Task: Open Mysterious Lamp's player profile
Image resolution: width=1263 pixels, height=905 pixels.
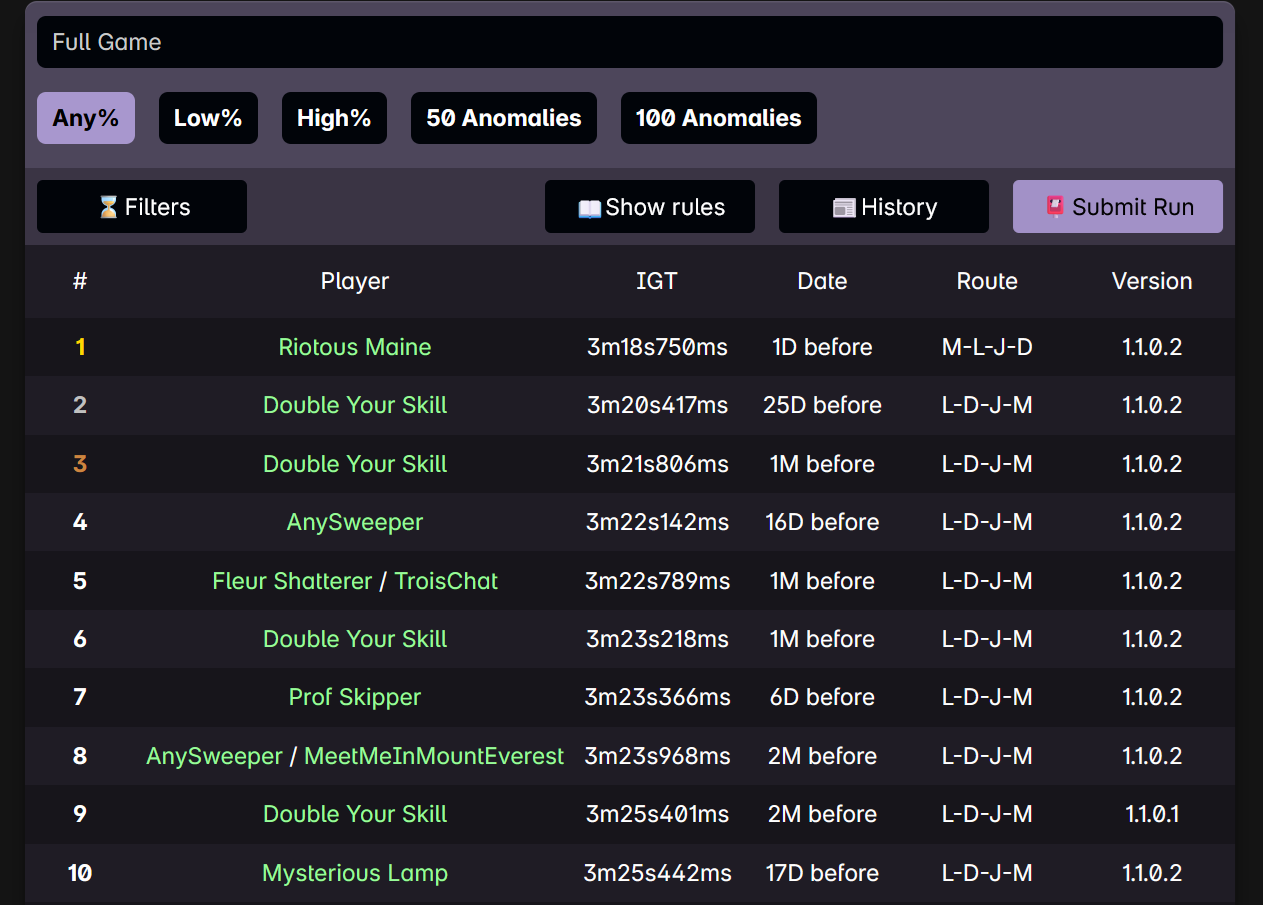Action: 355,873
